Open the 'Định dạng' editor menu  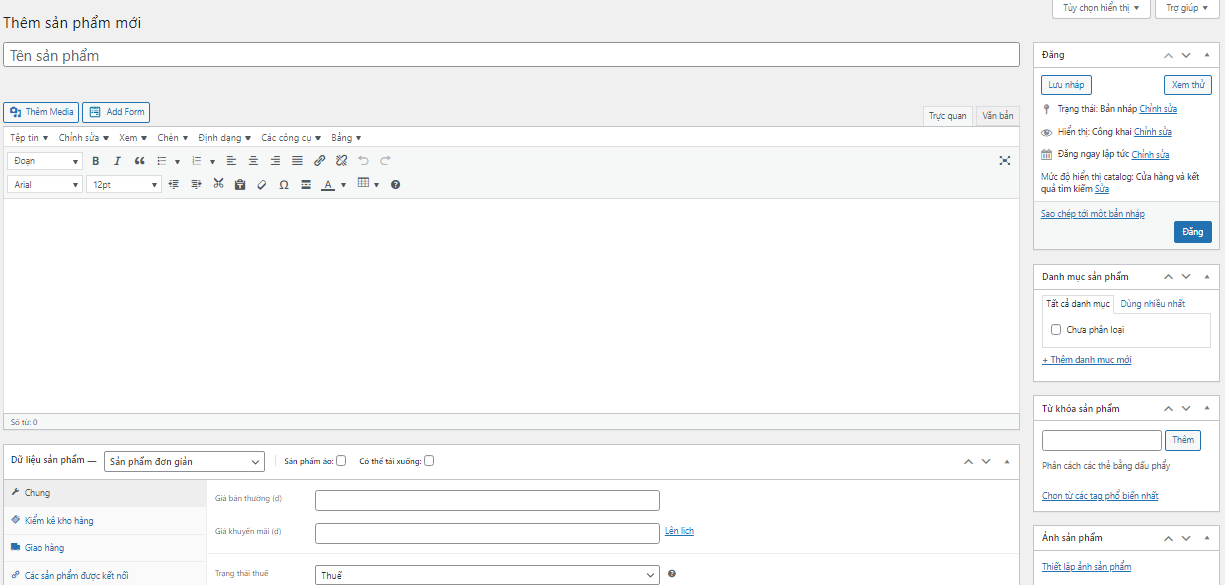[224, 138]
